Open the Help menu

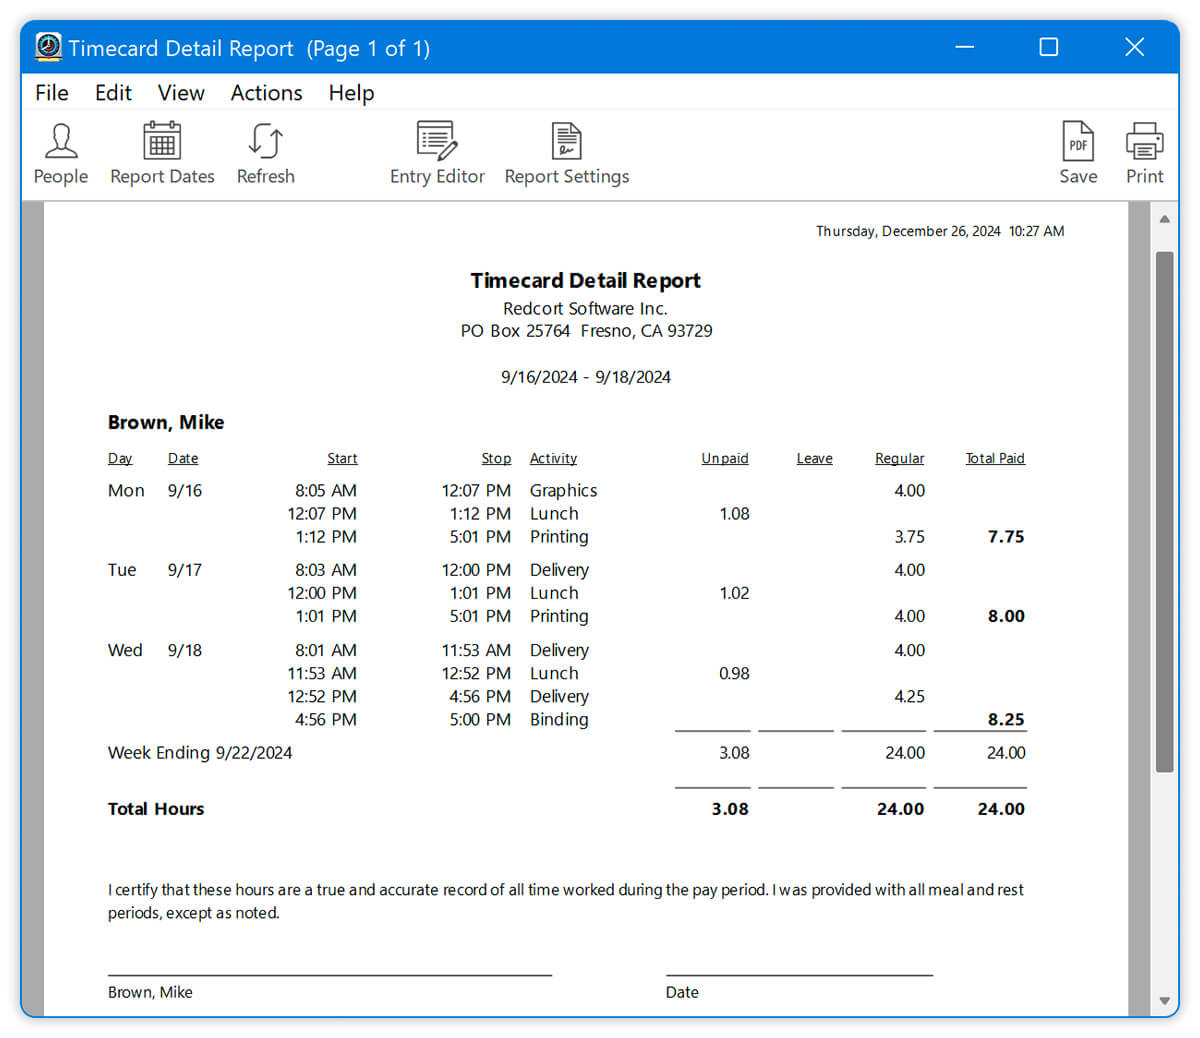[351, 92]
